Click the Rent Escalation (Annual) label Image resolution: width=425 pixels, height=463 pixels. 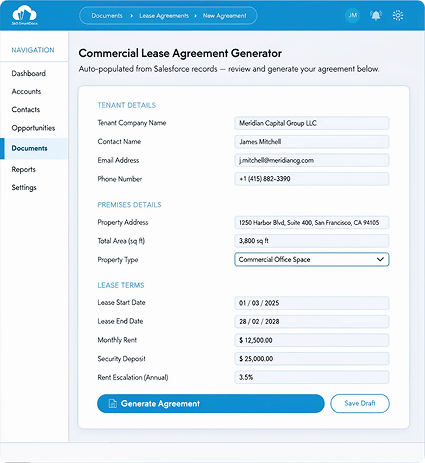coord(133,377)
